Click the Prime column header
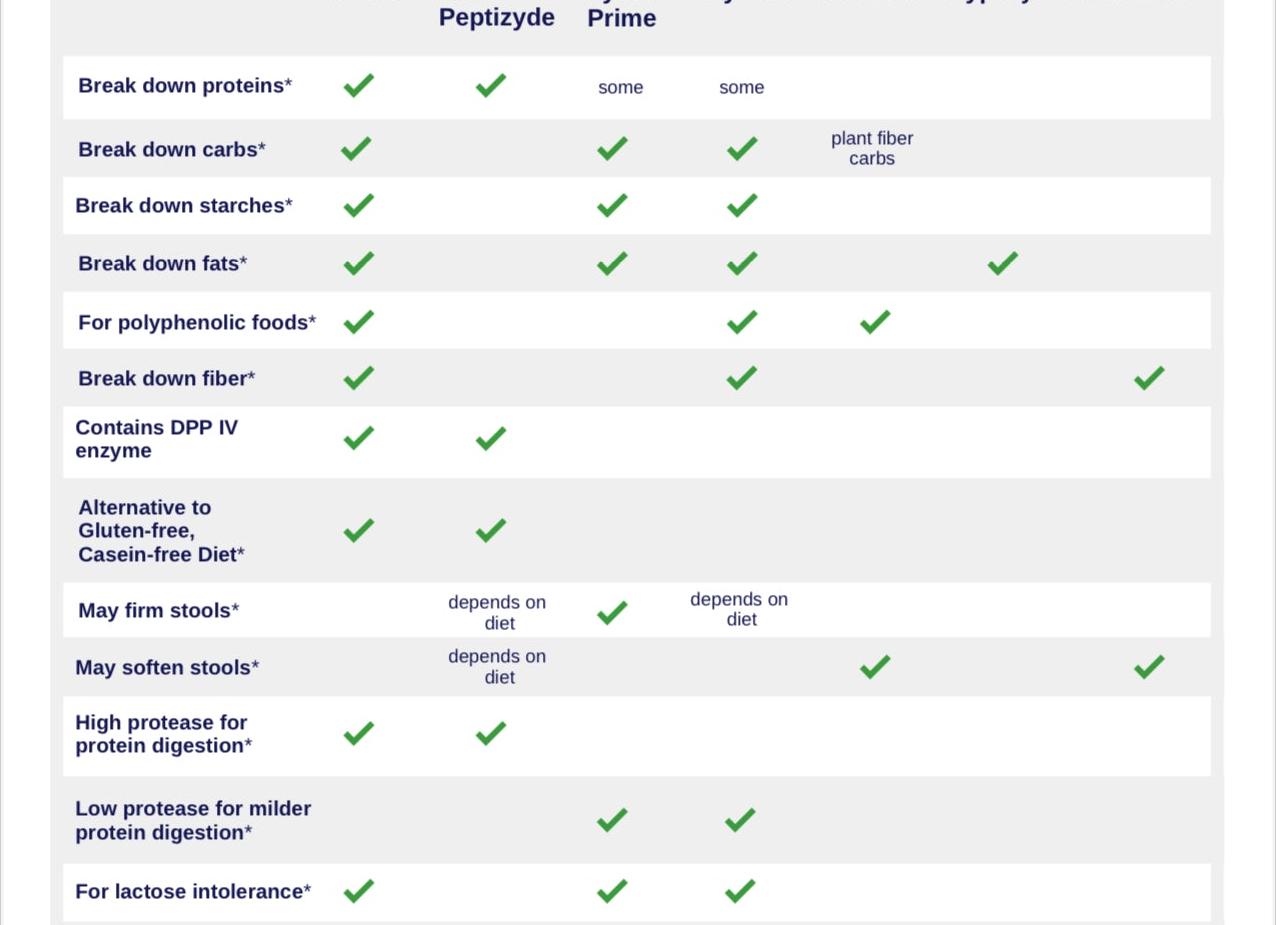Viewport: 1276px width, 925px height. [x=621, y=18]
